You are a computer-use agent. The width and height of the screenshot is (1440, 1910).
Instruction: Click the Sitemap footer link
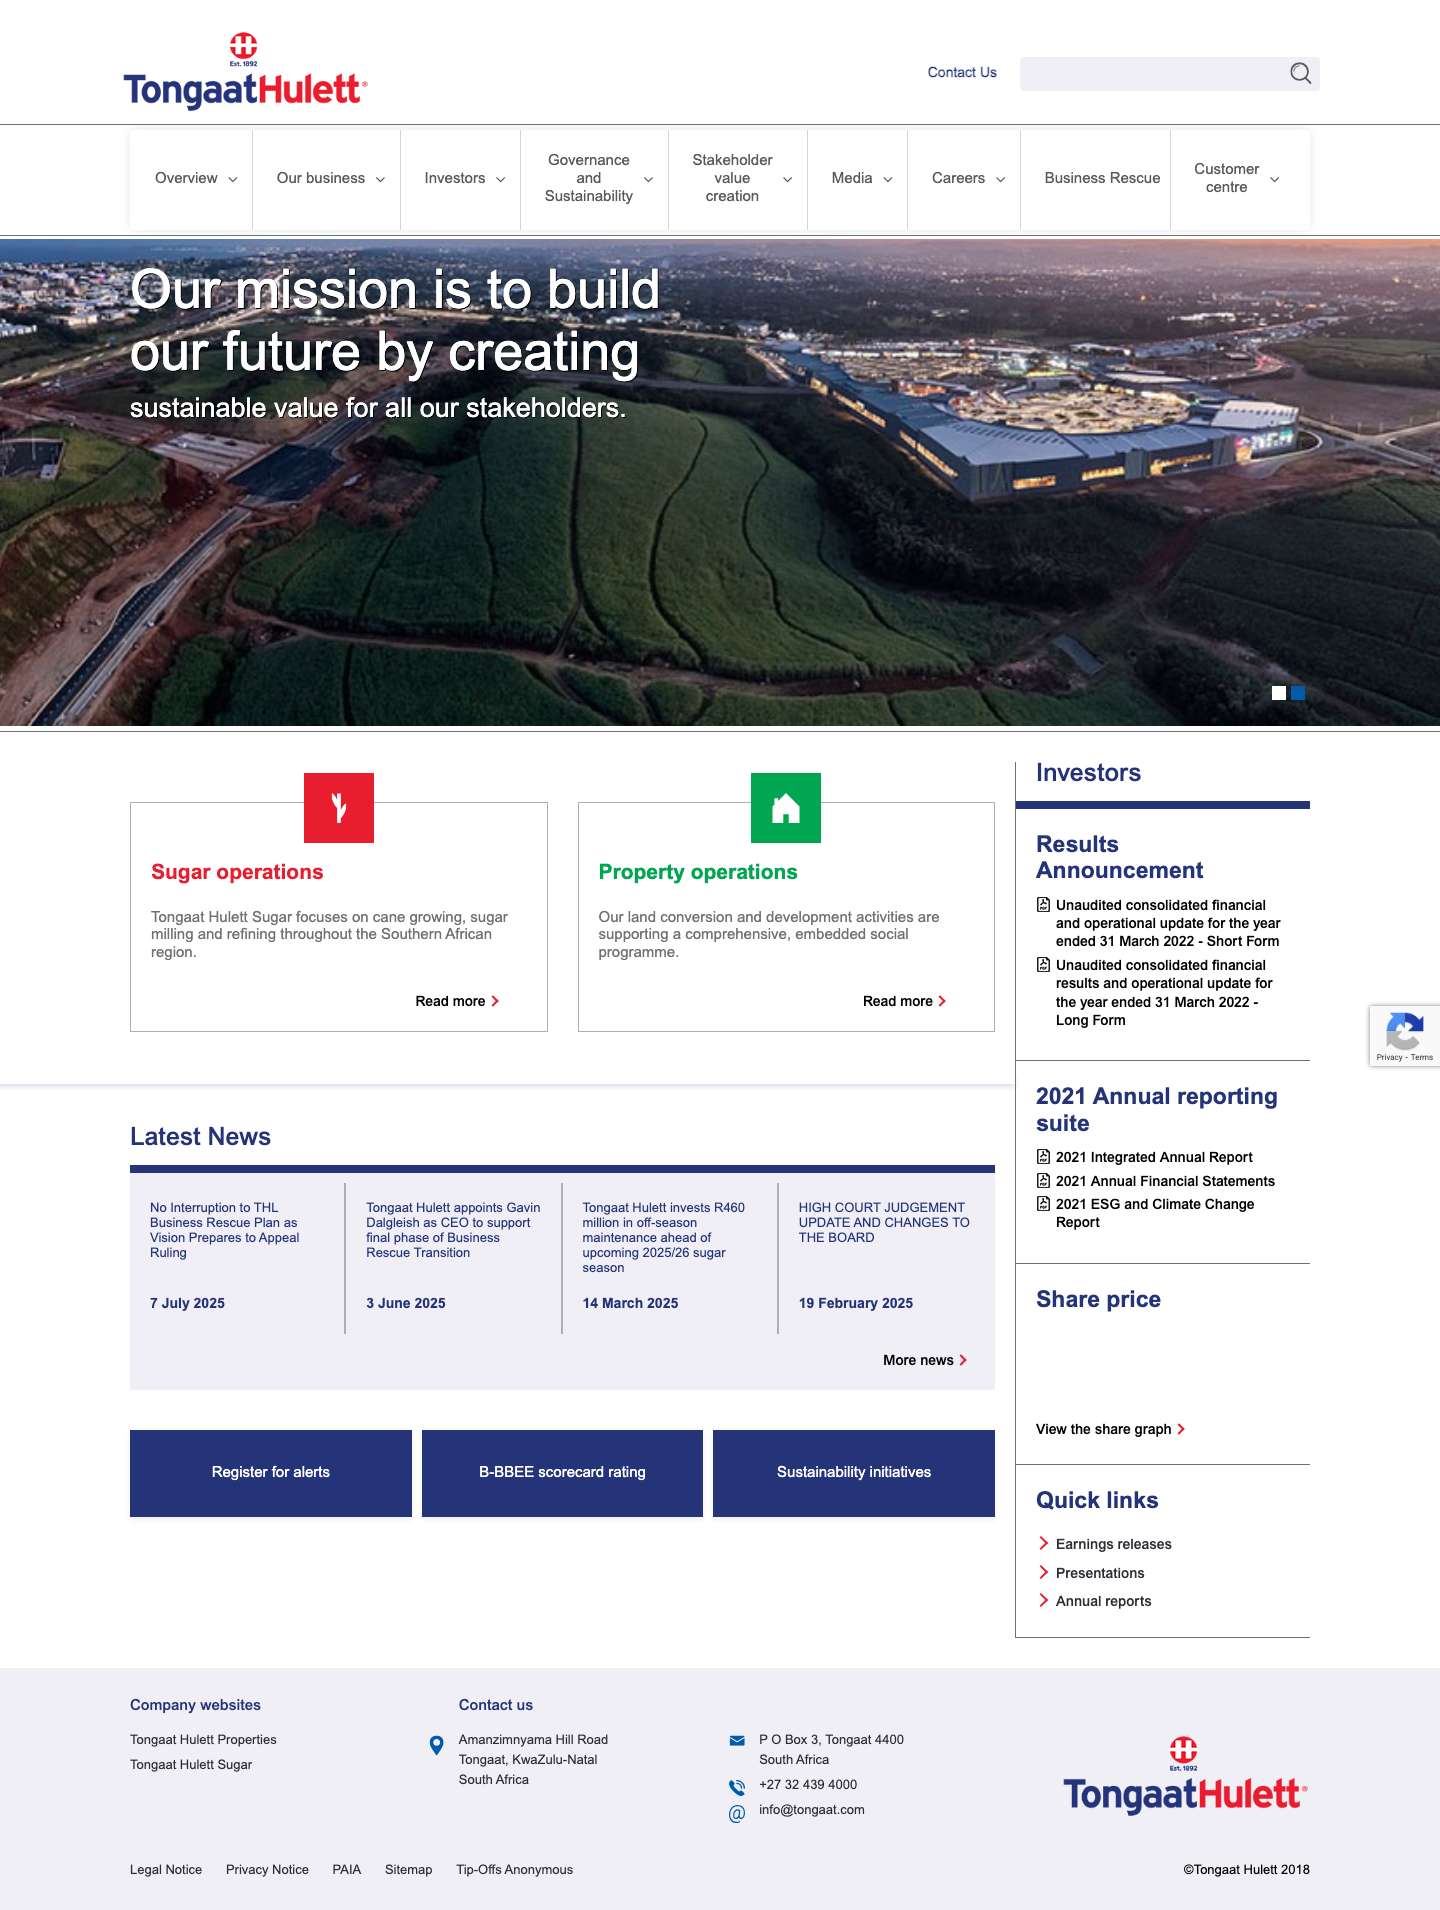(x=408, y=1870)
